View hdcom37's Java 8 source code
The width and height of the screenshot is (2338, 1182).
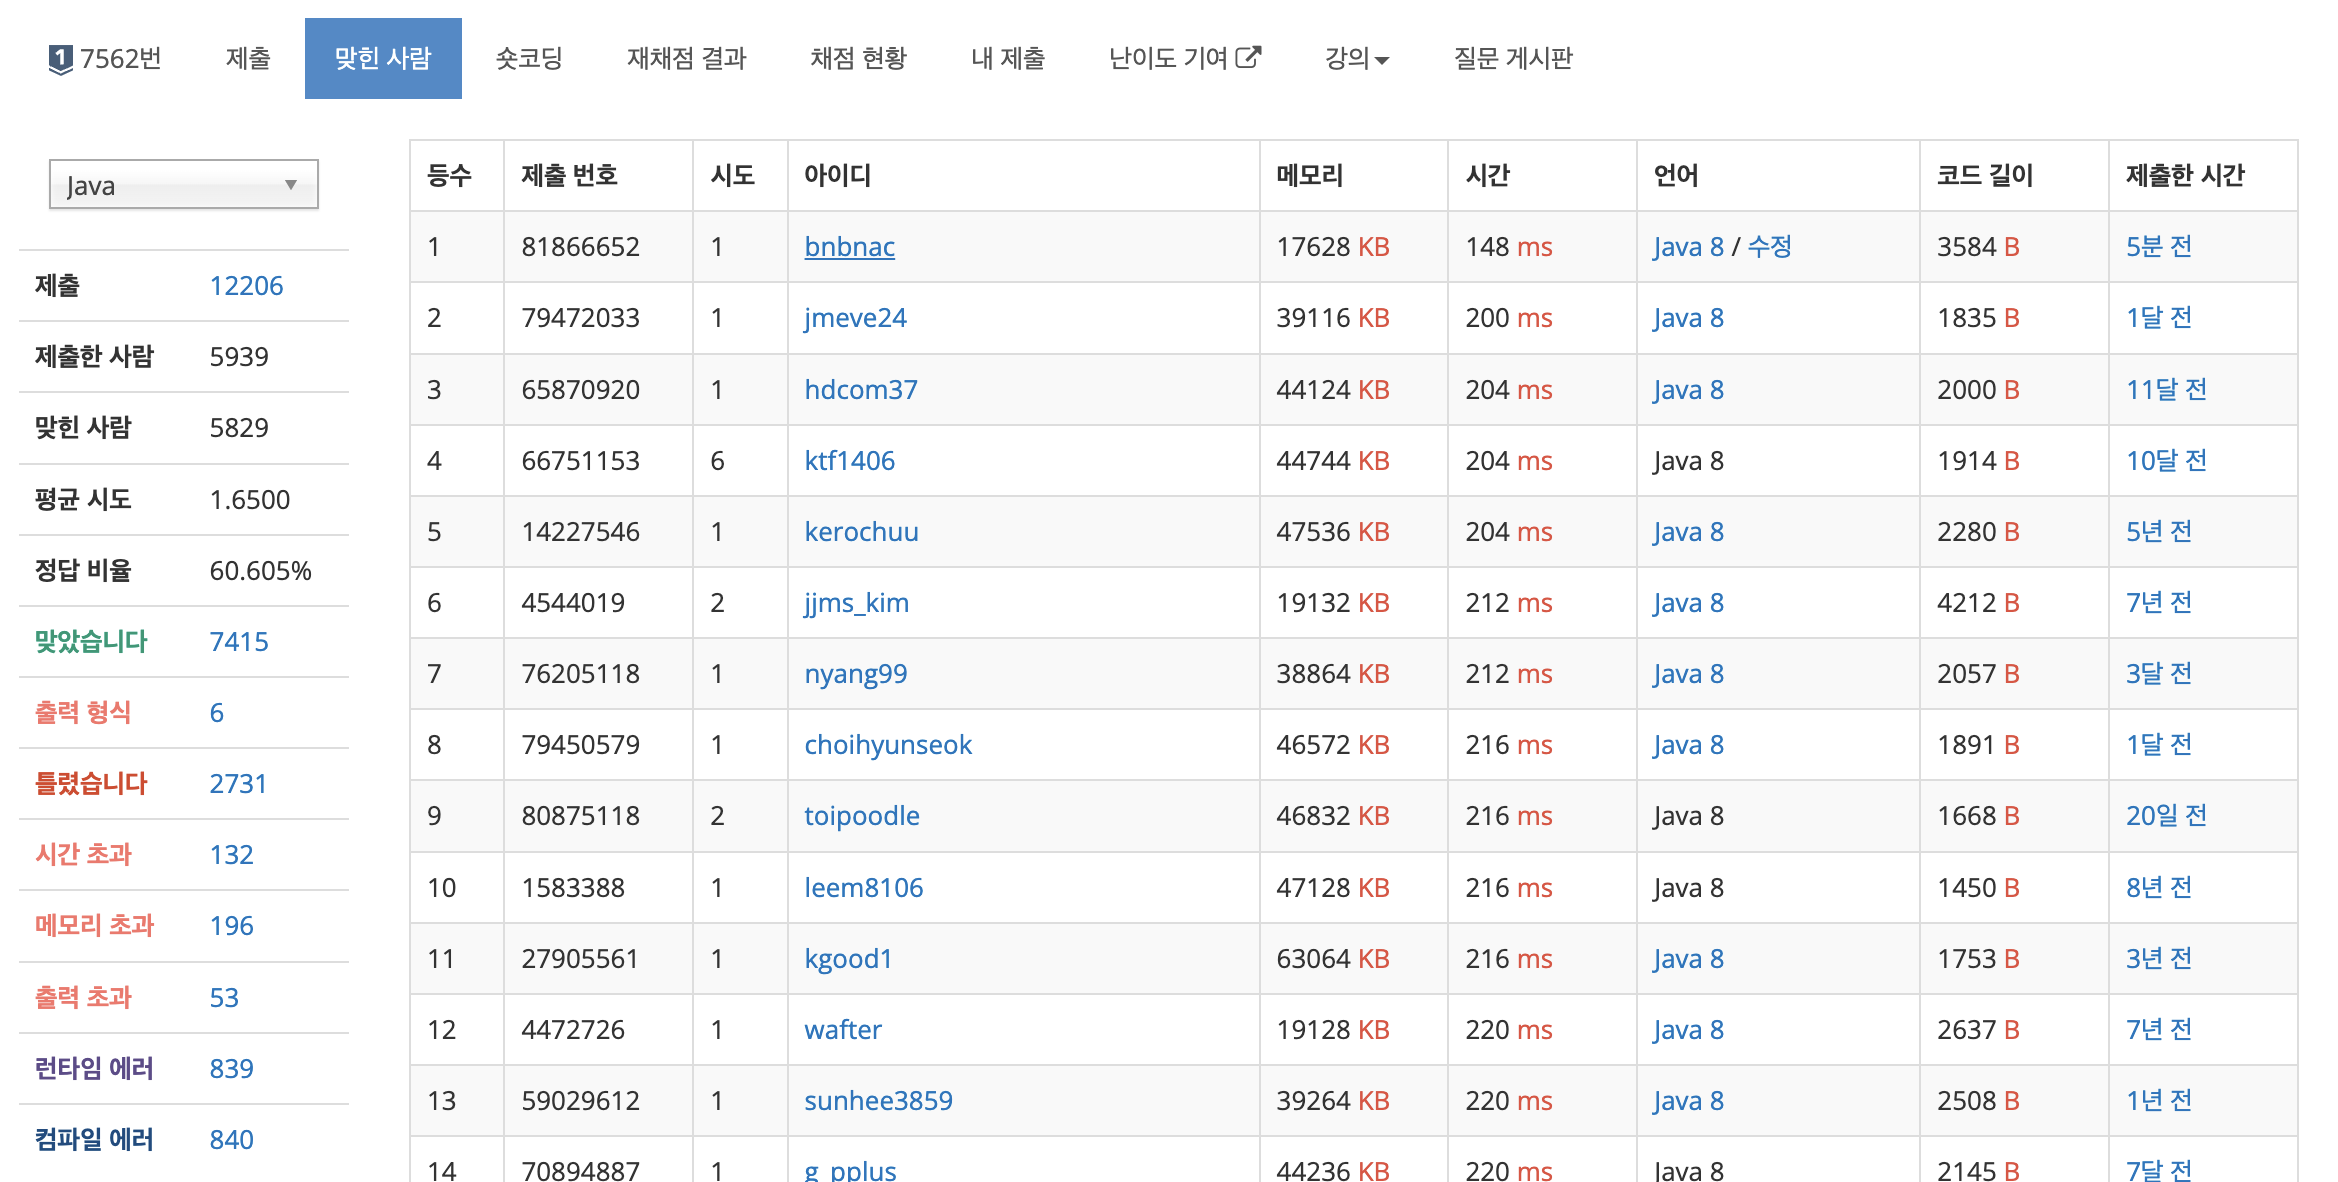(1689, 390)
